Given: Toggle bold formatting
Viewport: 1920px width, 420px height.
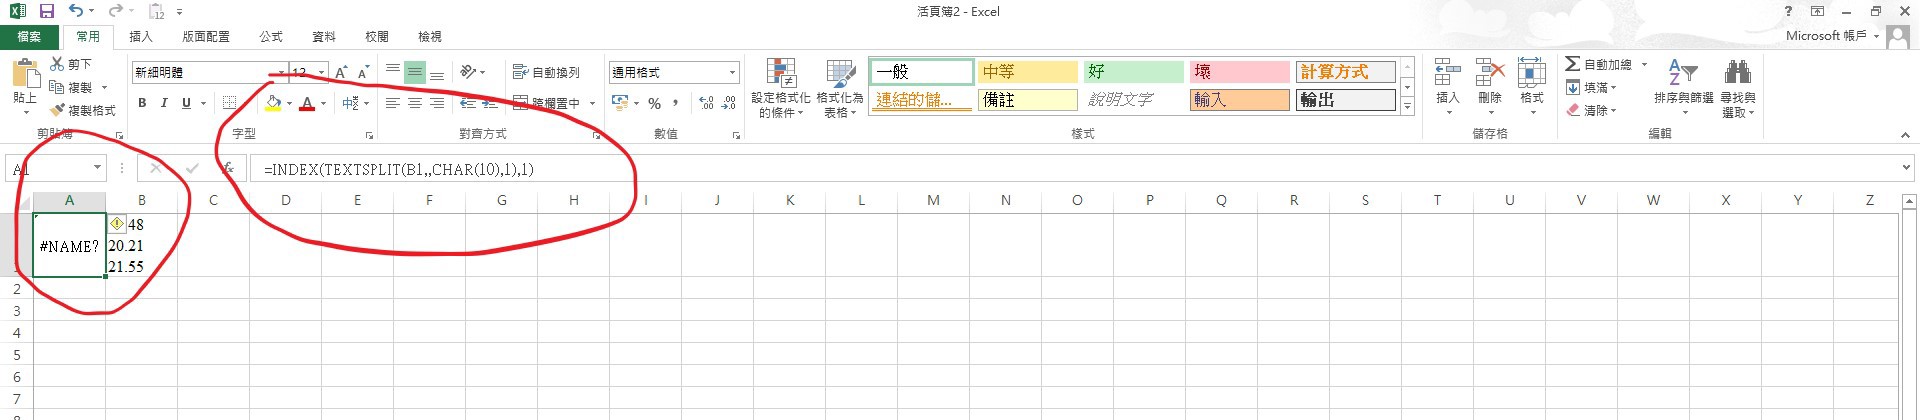Looking at the screenshot, I should (x=142, y=103).
